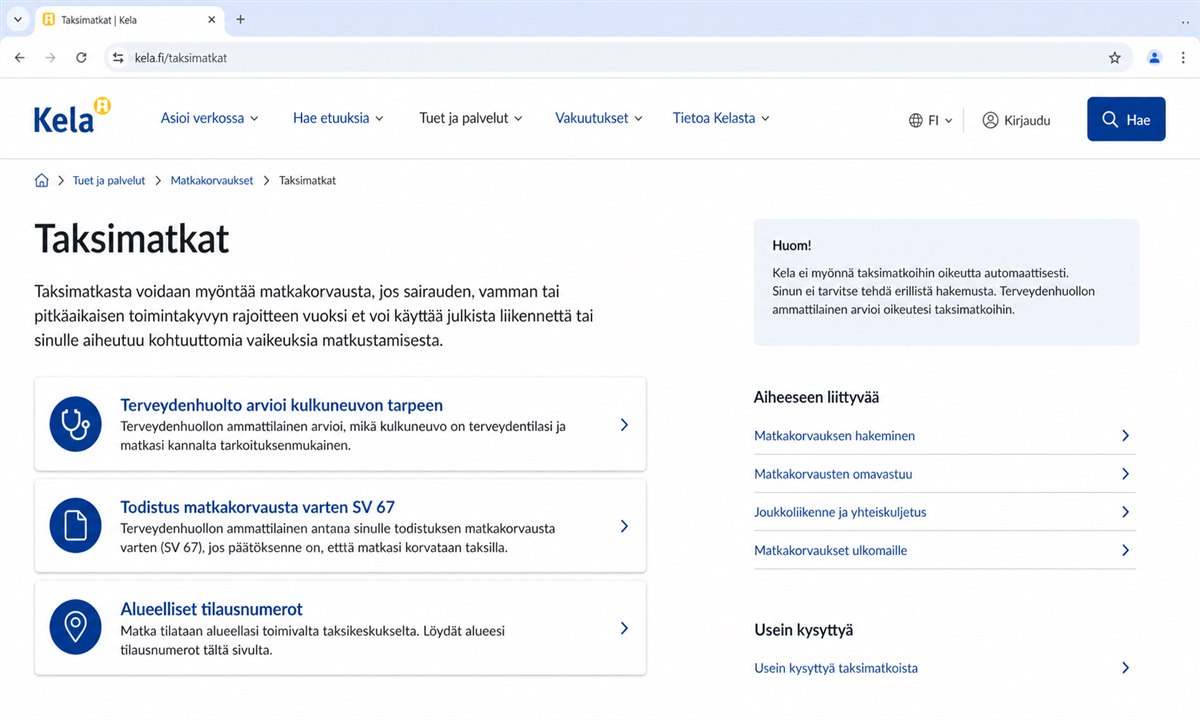Screen dimensions: 1200x720
Task: Expand the Asioi verkossa menu
Action: [x=210, y=118]
